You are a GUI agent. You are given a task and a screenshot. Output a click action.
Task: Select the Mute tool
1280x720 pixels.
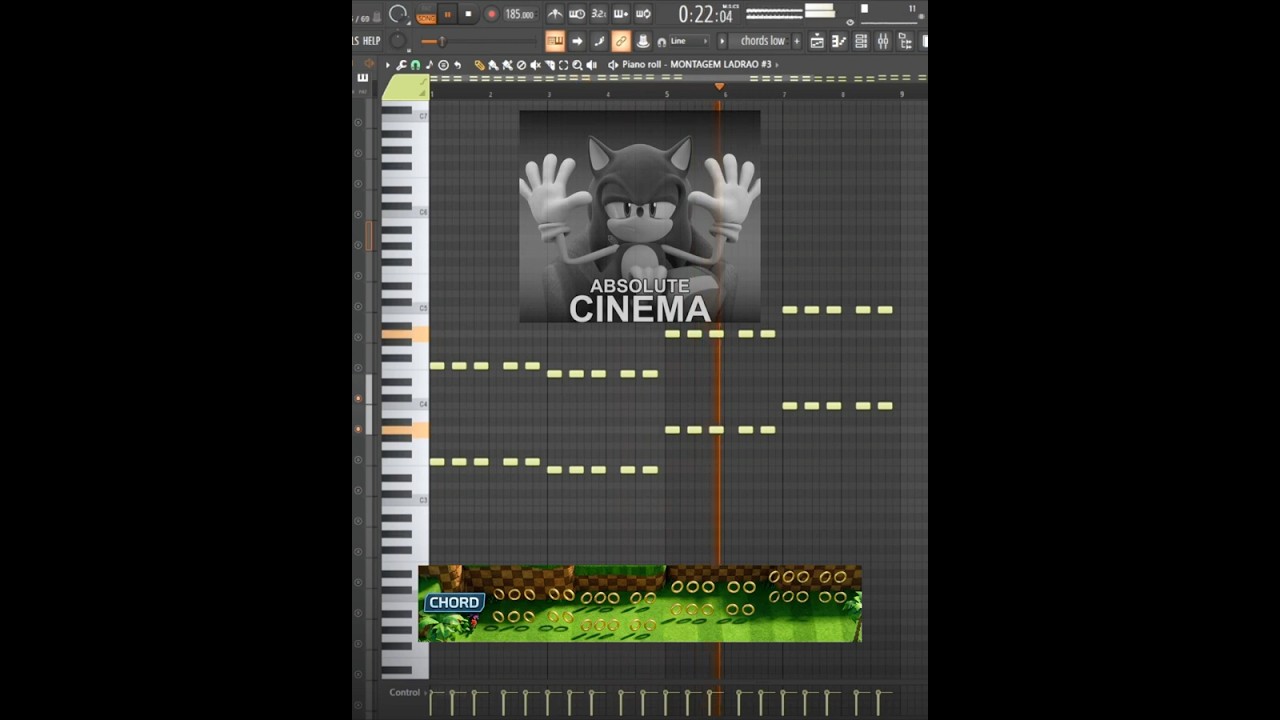pos(535,65)
